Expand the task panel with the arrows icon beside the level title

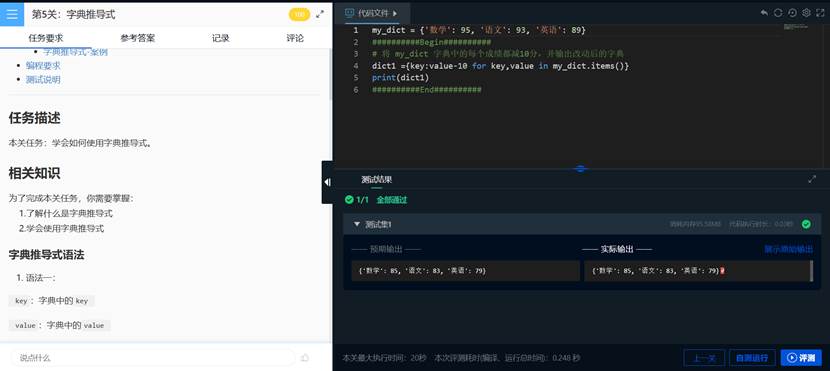pos(320,14)
